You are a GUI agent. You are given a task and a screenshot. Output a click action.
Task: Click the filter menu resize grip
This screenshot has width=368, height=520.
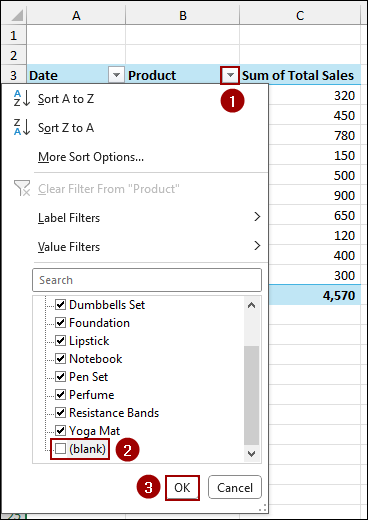[263, 508]
